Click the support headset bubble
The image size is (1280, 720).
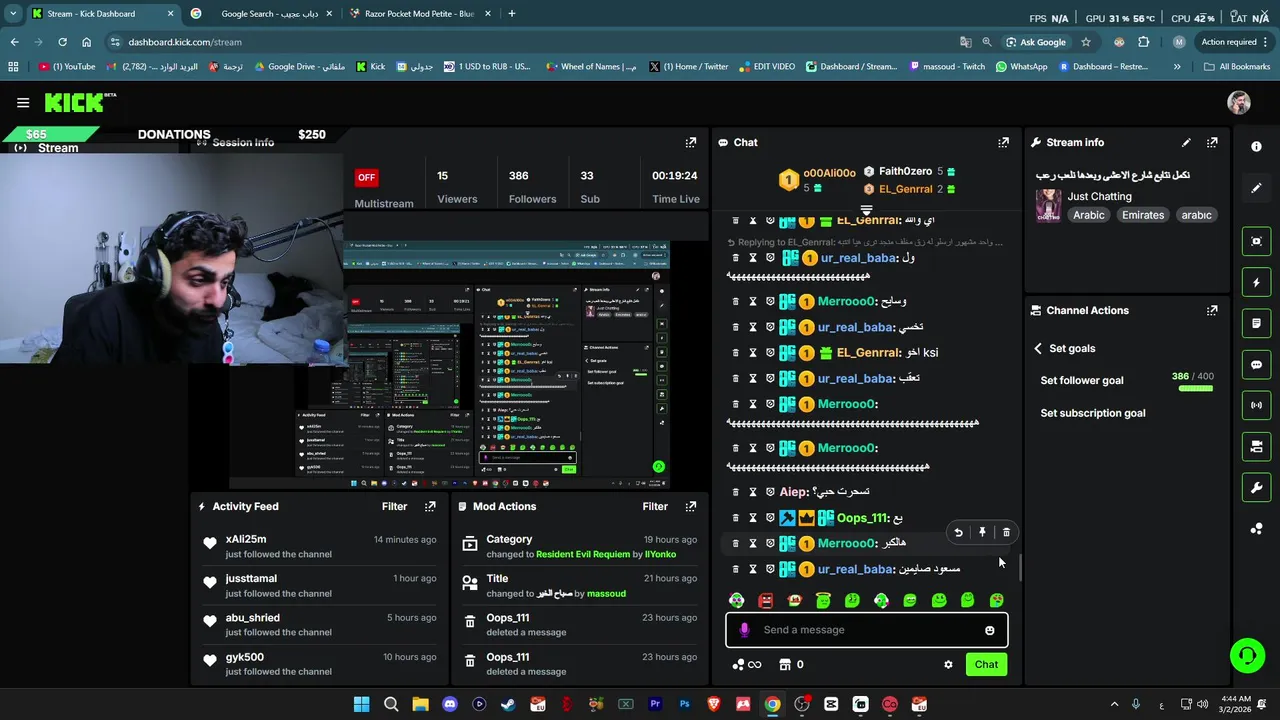point(1247,656)
